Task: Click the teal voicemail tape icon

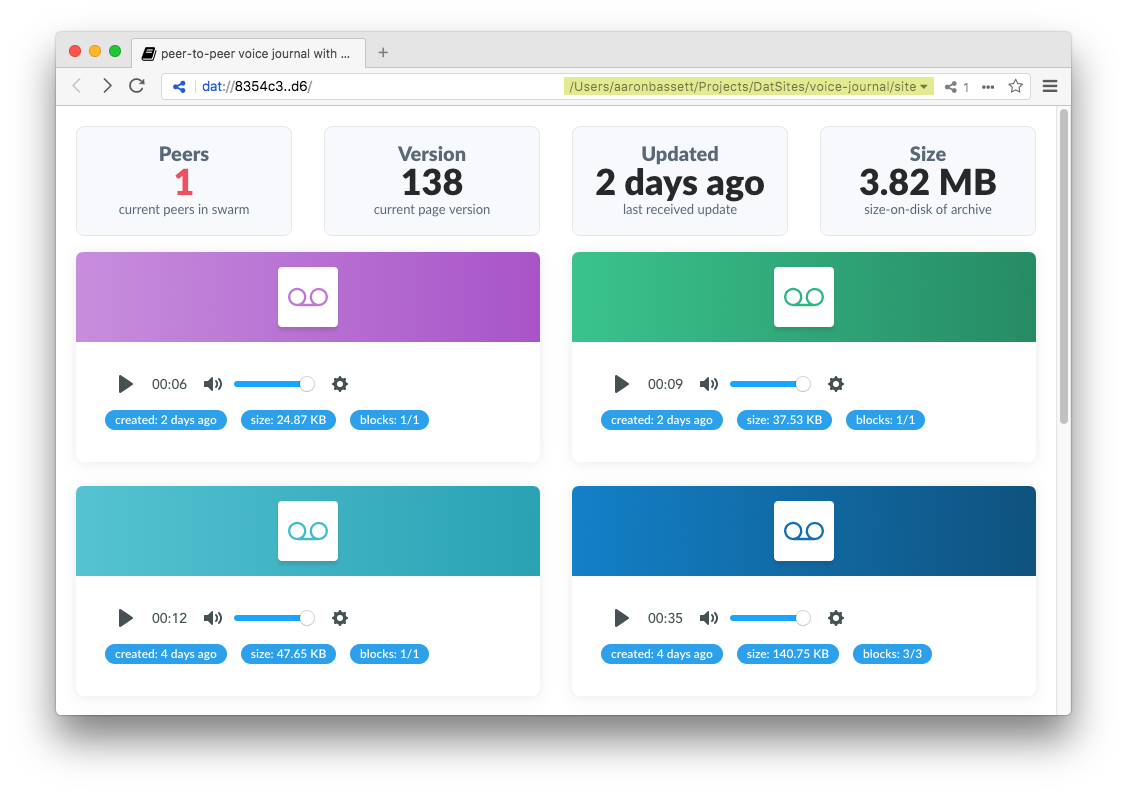Action: tap(308, 530)
